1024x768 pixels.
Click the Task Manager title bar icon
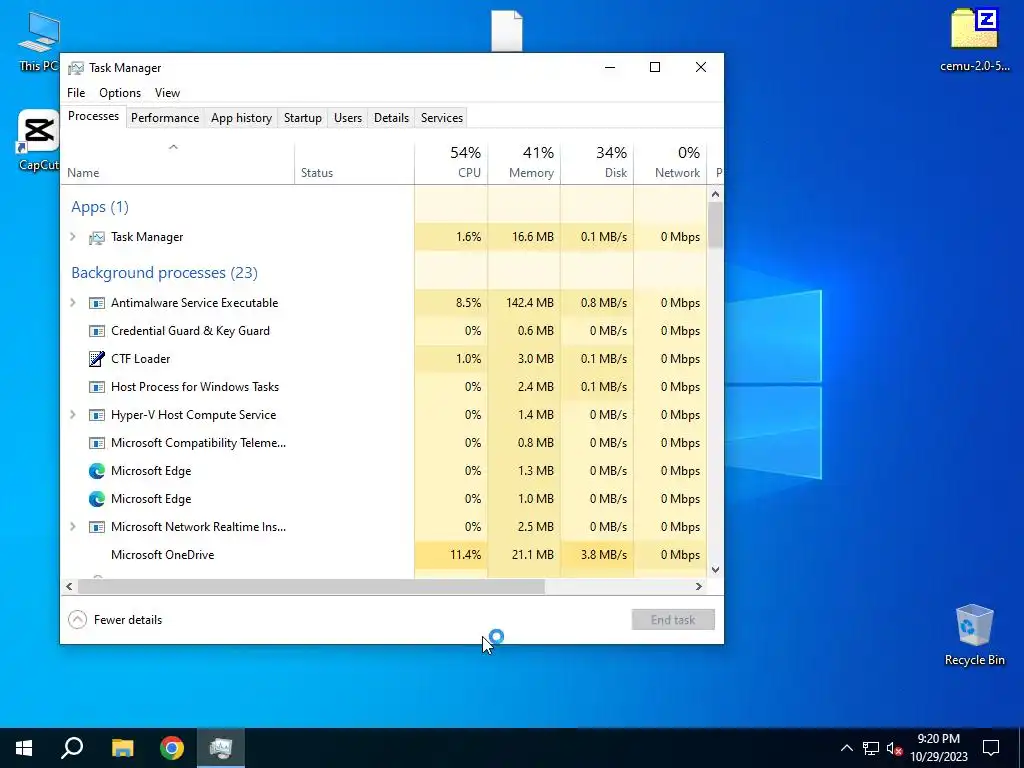coord(76,68)
